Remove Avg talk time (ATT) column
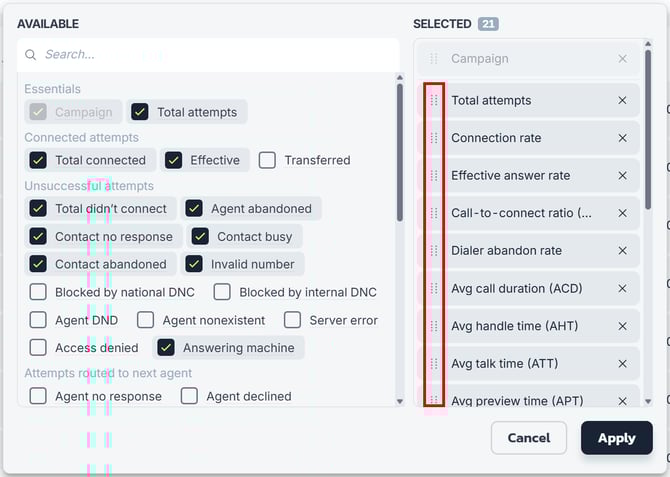 click(x=623, y=364)
